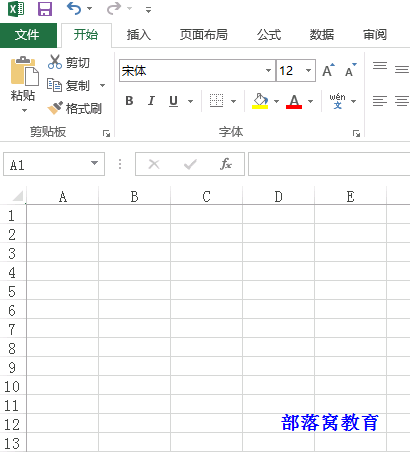Select cell B3 in the grid
Viewport: 410px width, 452px height.
(x=135, y=252)
